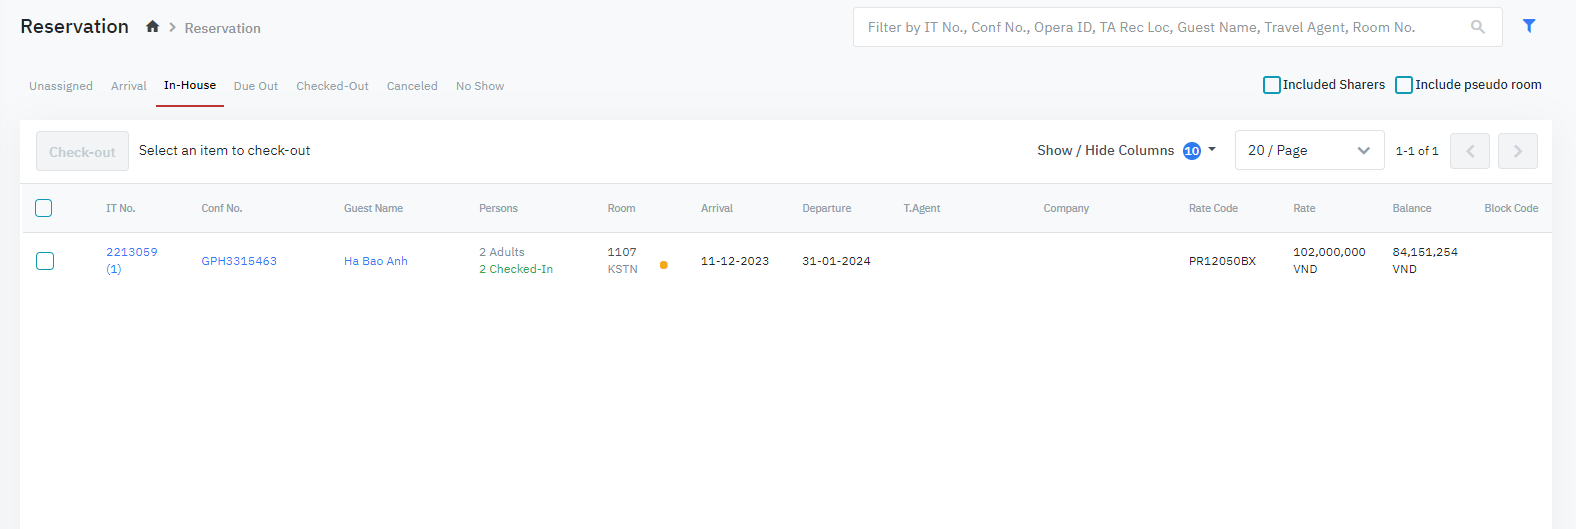Click the Check-out button

coord(82,151)
